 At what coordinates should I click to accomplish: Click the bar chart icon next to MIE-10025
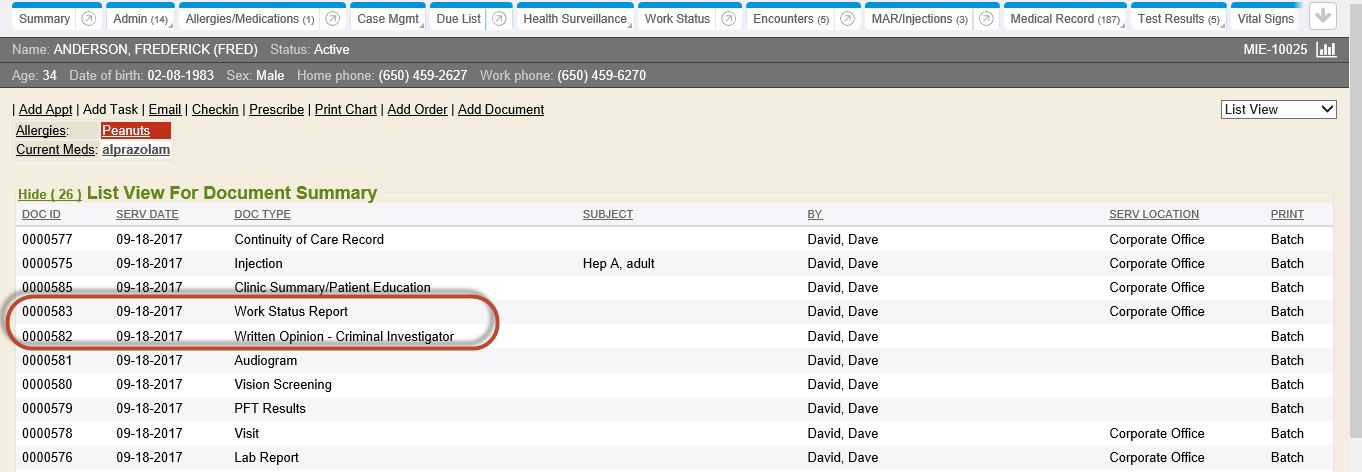tap(1326, 50)
